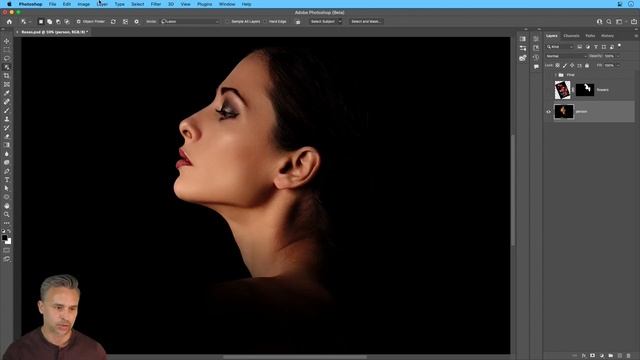Switch to the Paths tab

[x=590, y=36]
